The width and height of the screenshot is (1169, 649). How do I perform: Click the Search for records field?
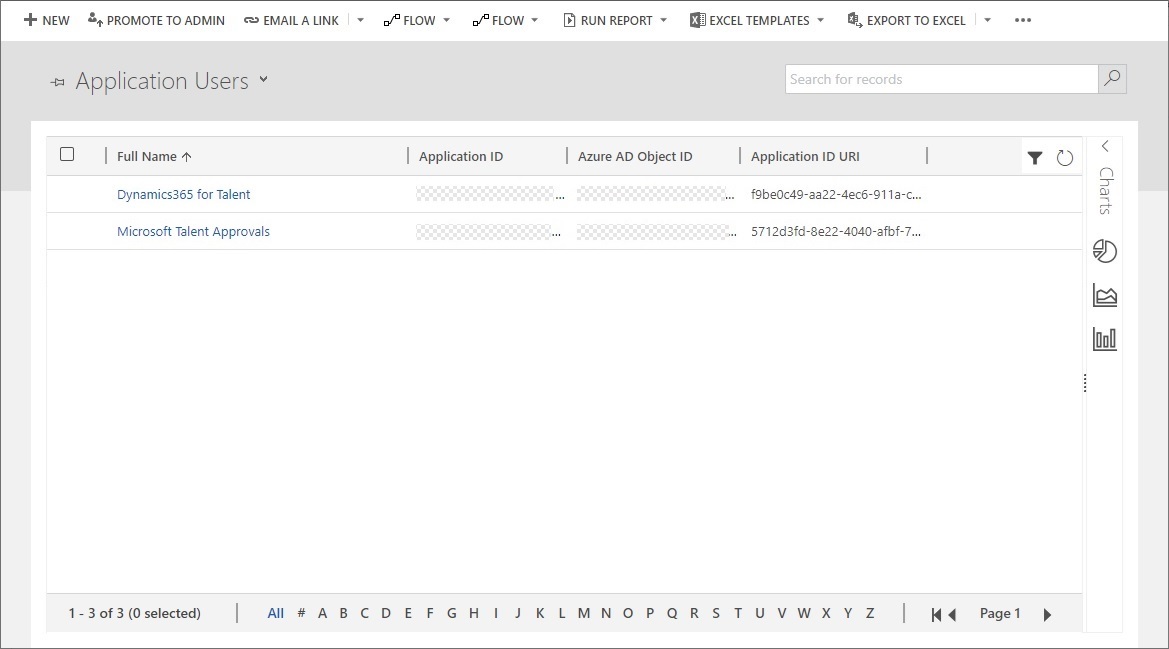coord(941,79)
